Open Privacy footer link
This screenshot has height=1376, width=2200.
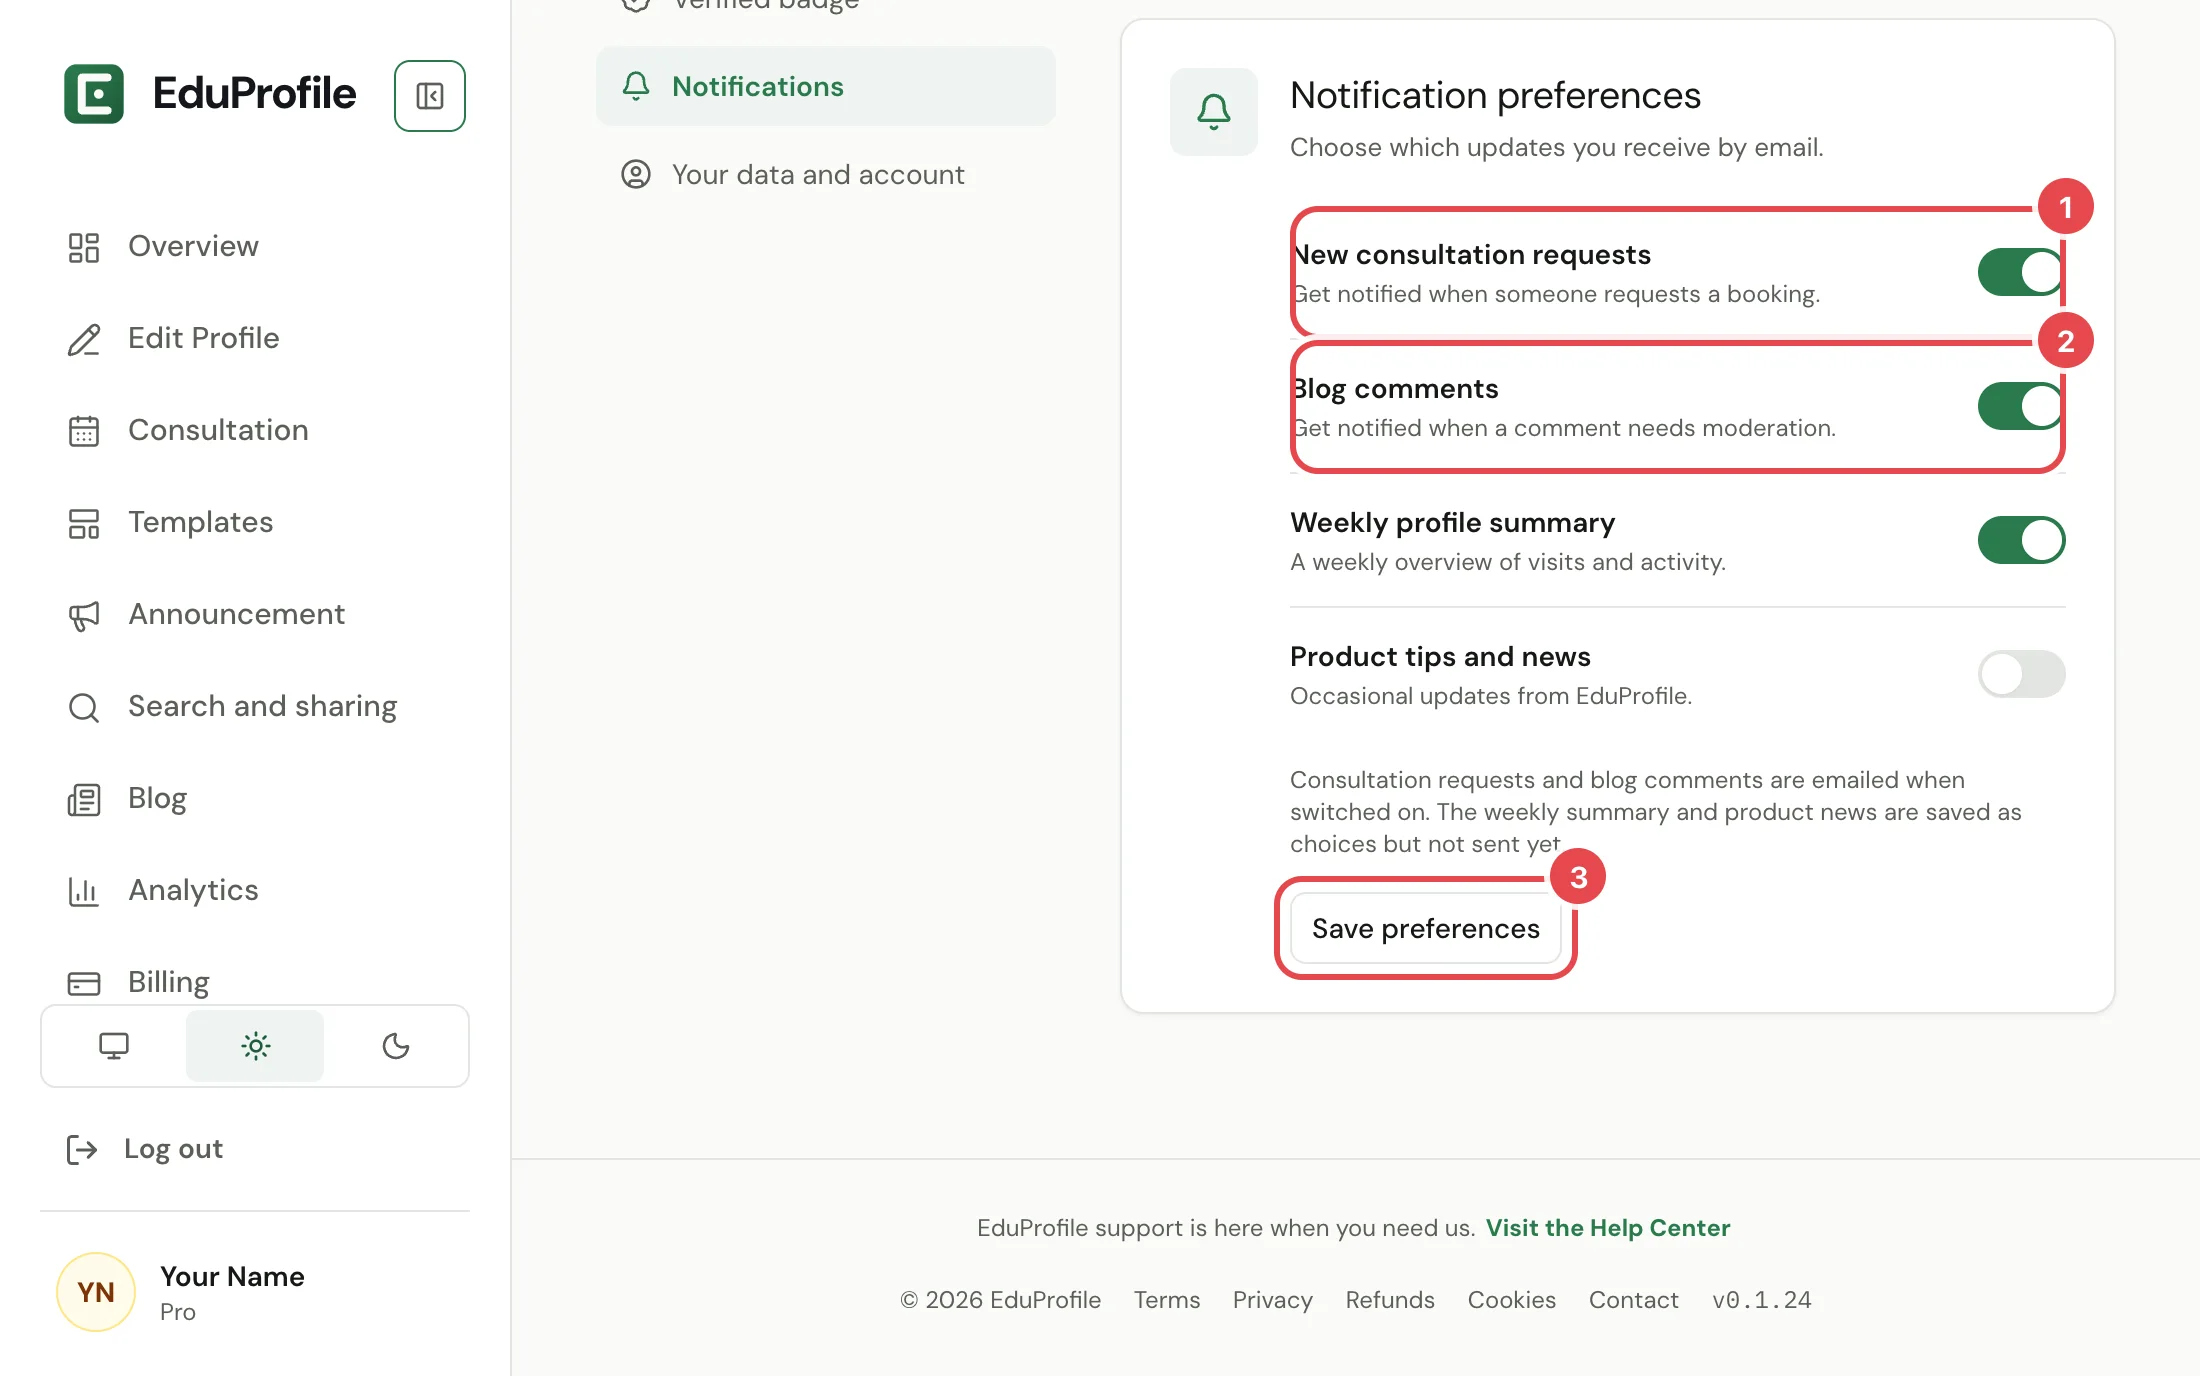[1272, 1300]
